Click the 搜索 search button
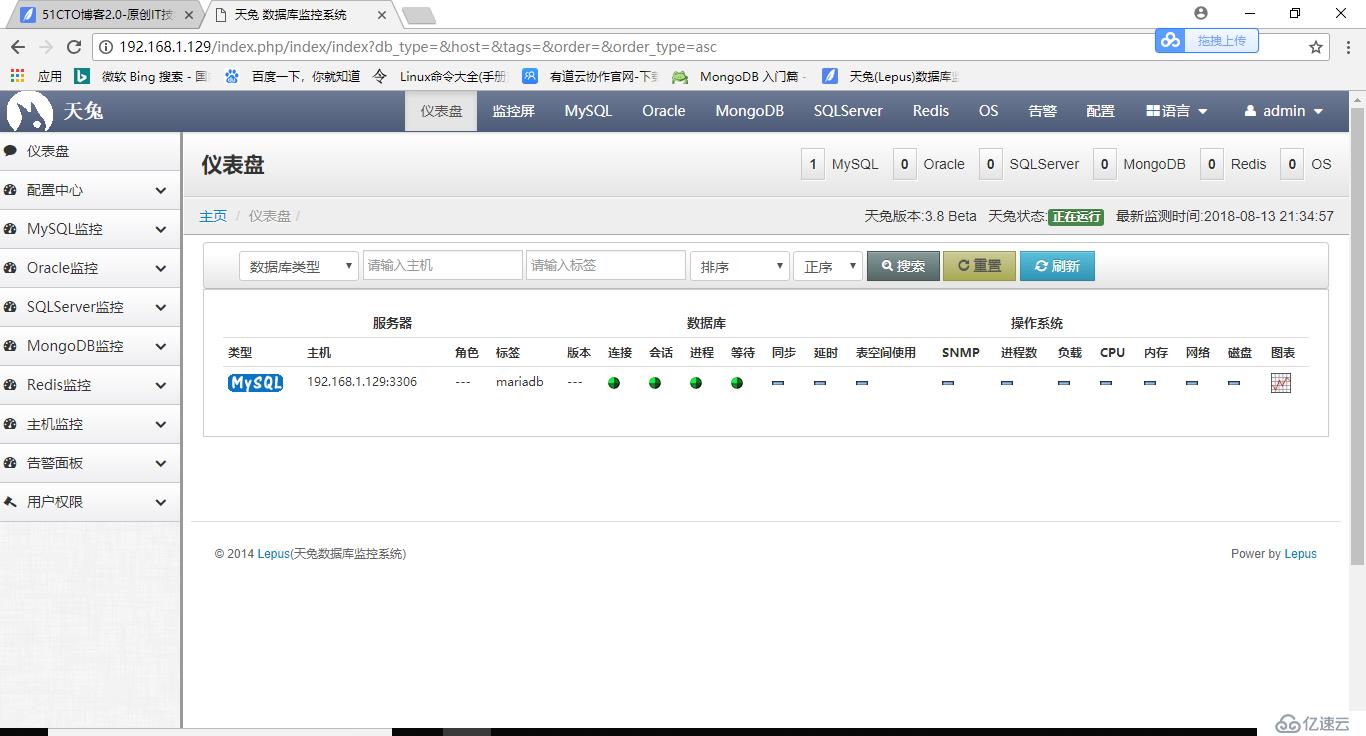Viewport: 1366px width, 736px height. click(903, 266)
